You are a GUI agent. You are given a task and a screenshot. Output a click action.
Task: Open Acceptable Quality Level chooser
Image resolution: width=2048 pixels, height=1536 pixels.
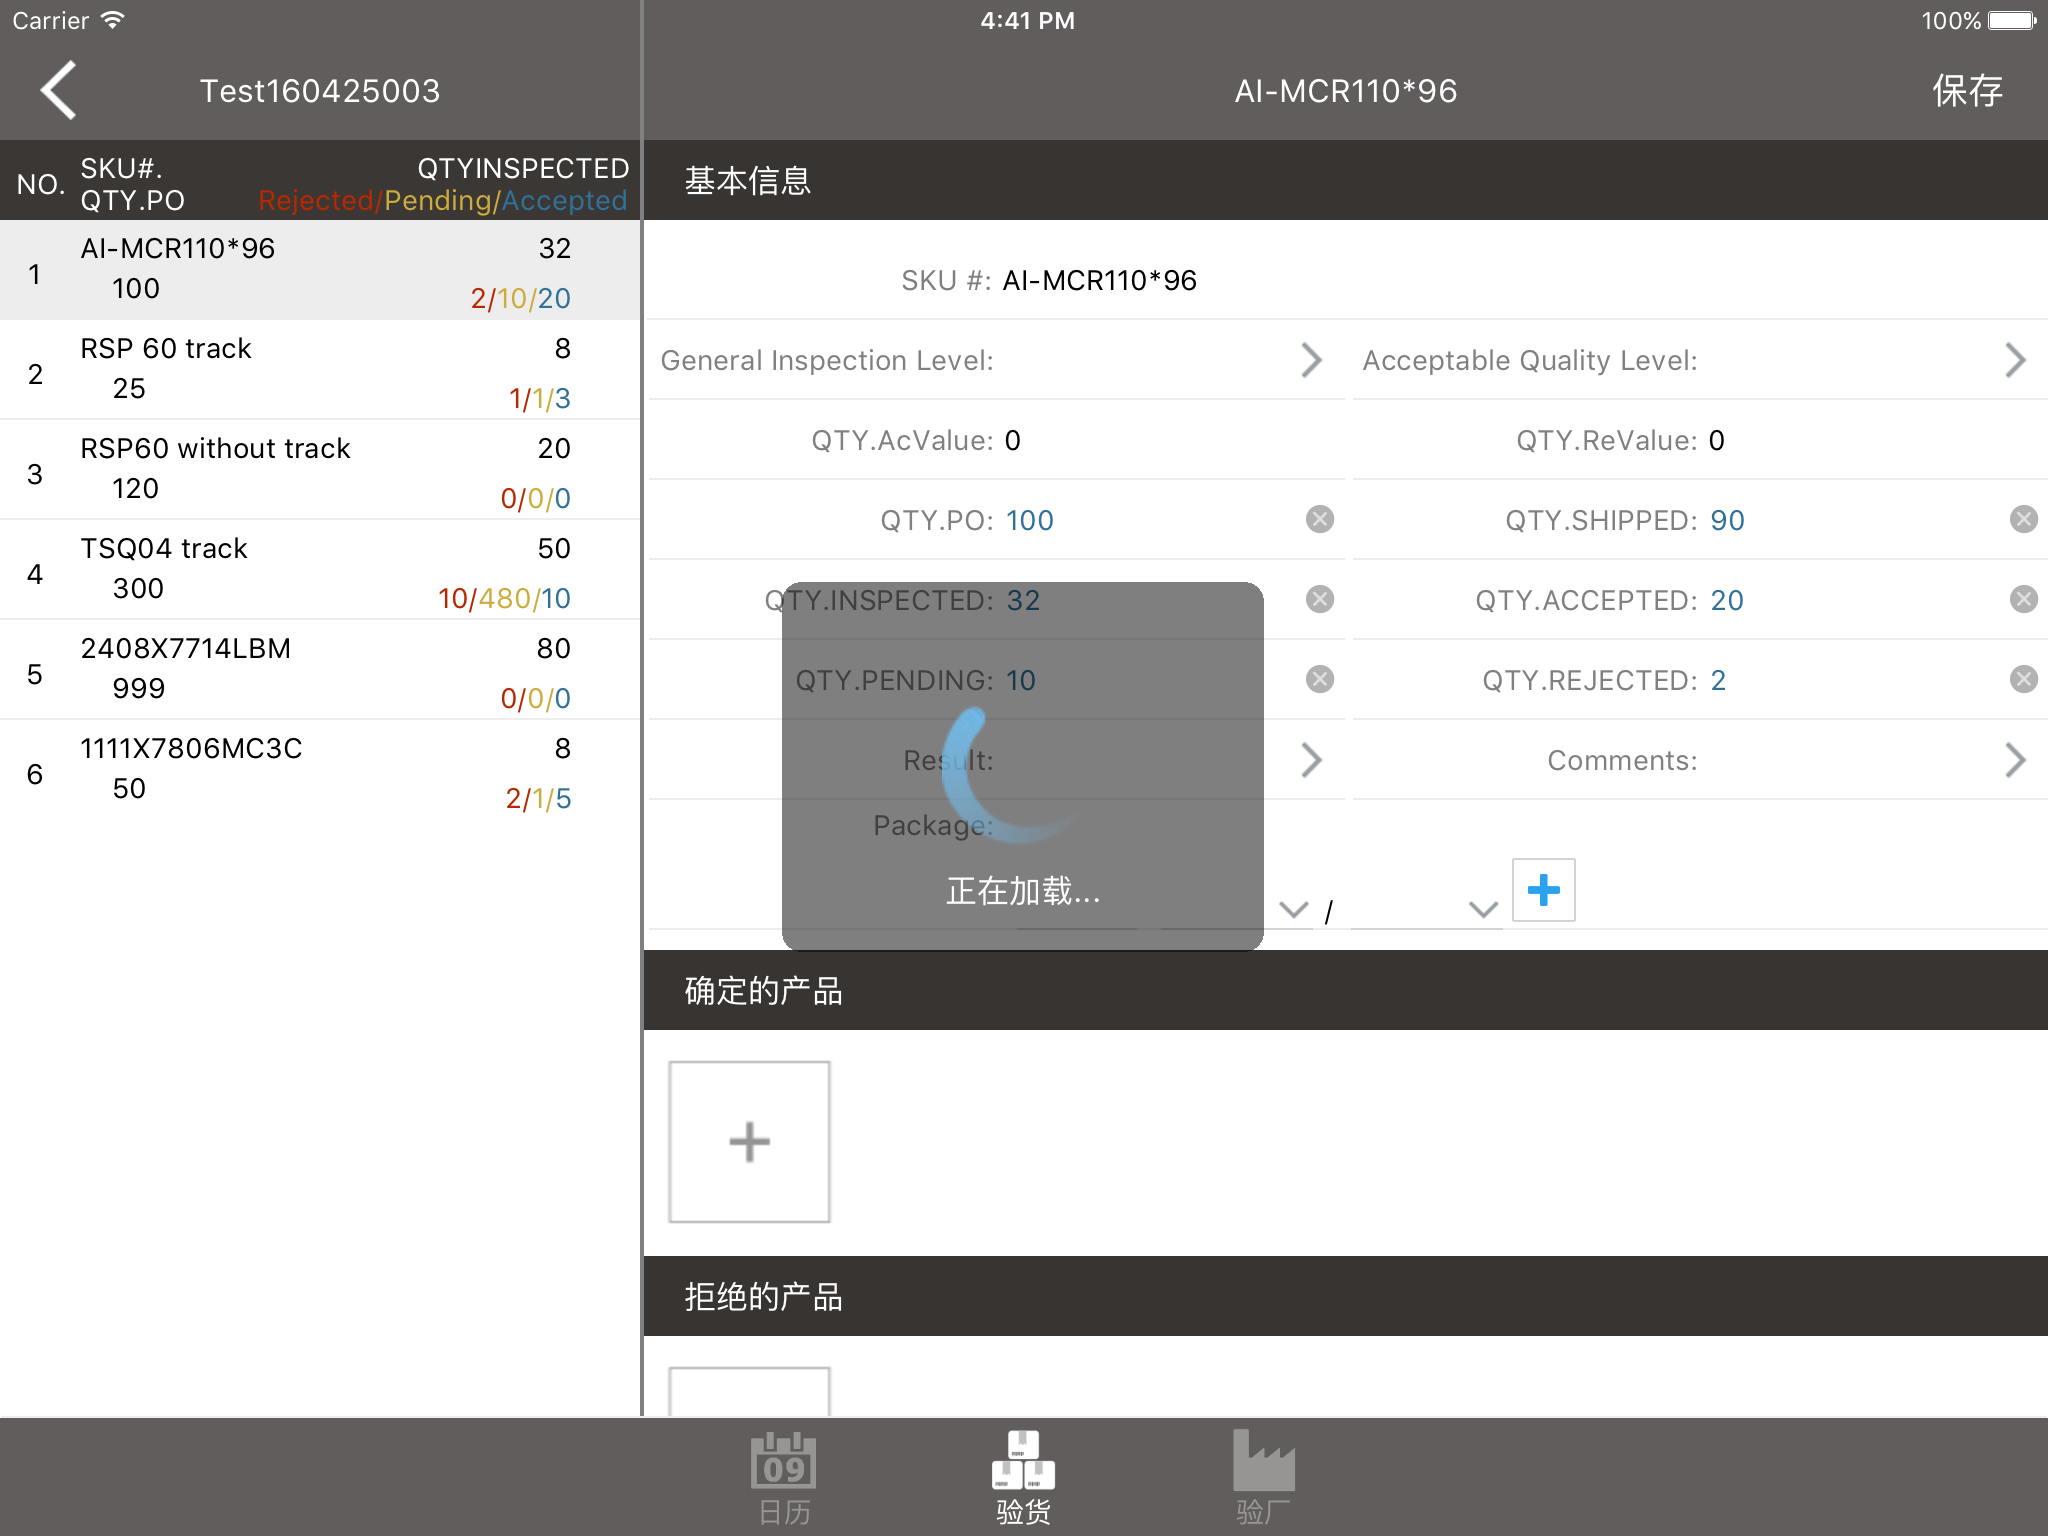coord(2015,360)
